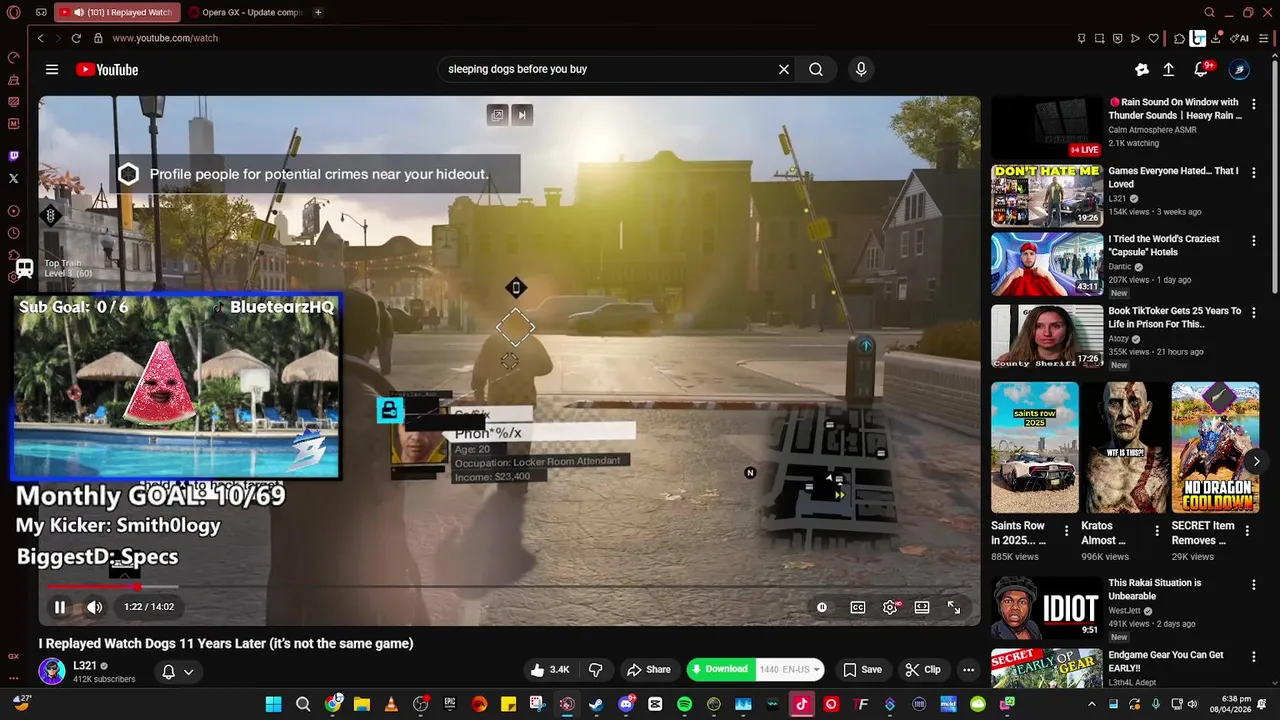This screenshot has width=1280, height=720.
Task: Open more actions three-dot menu below video
Action: point(968,670)
